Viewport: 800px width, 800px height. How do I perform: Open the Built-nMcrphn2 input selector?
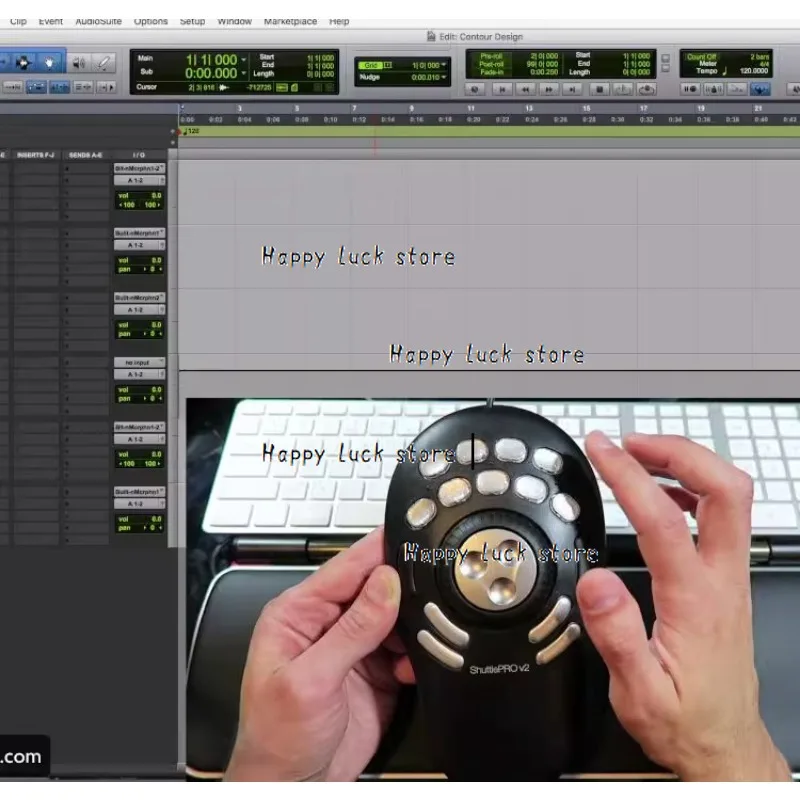pyautogui.click(x=139, y=297)
